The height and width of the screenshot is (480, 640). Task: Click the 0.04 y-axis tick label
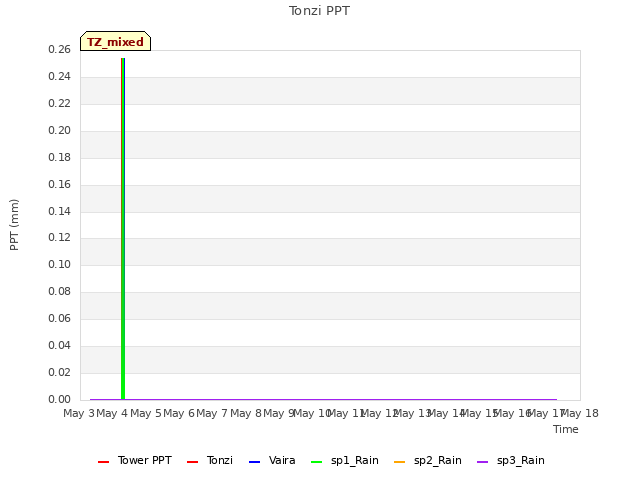(59, 345)
